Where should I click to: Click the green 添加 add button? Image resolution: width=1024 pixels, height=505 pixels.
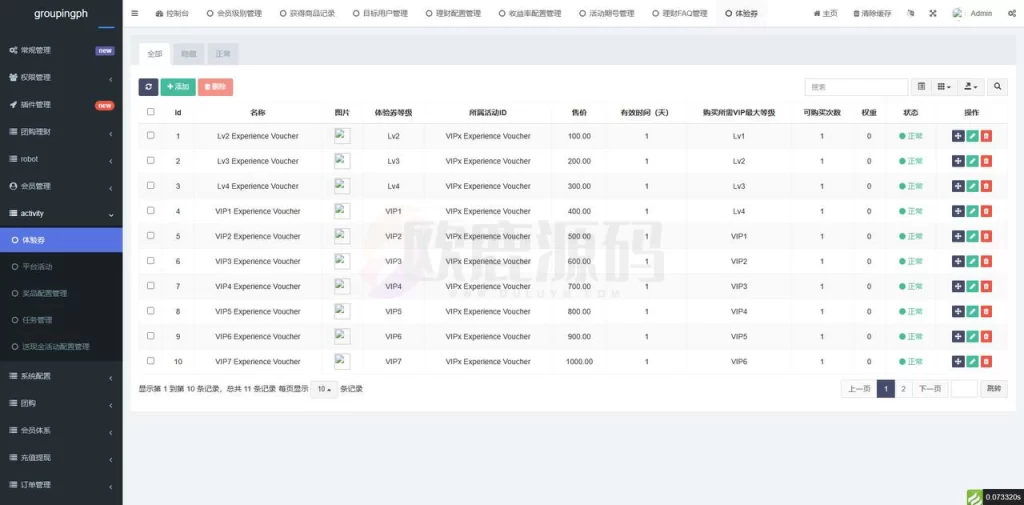(x=178, y=87)
